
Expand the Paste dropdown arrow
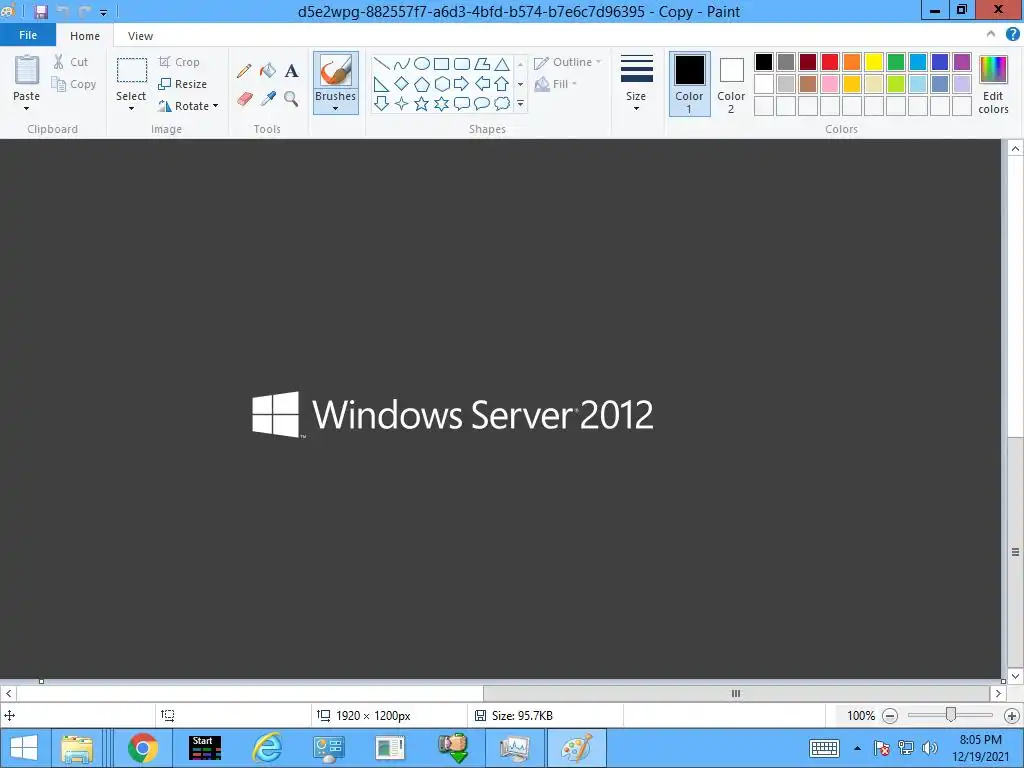(26, 108)
